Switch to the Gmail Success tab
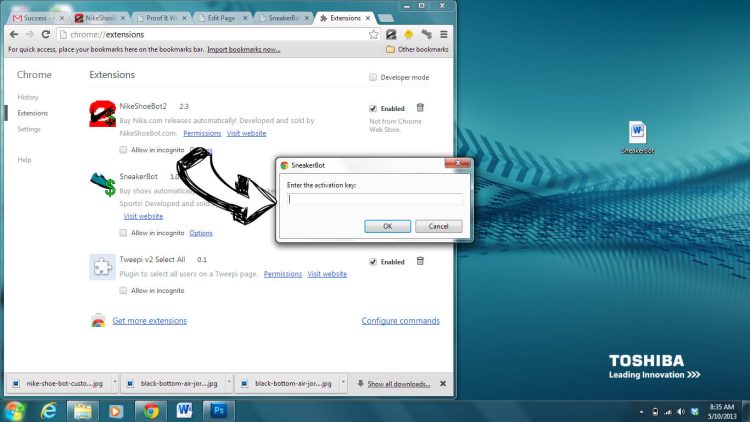Viewport: 750px width, 422px height. click(35, 18)
